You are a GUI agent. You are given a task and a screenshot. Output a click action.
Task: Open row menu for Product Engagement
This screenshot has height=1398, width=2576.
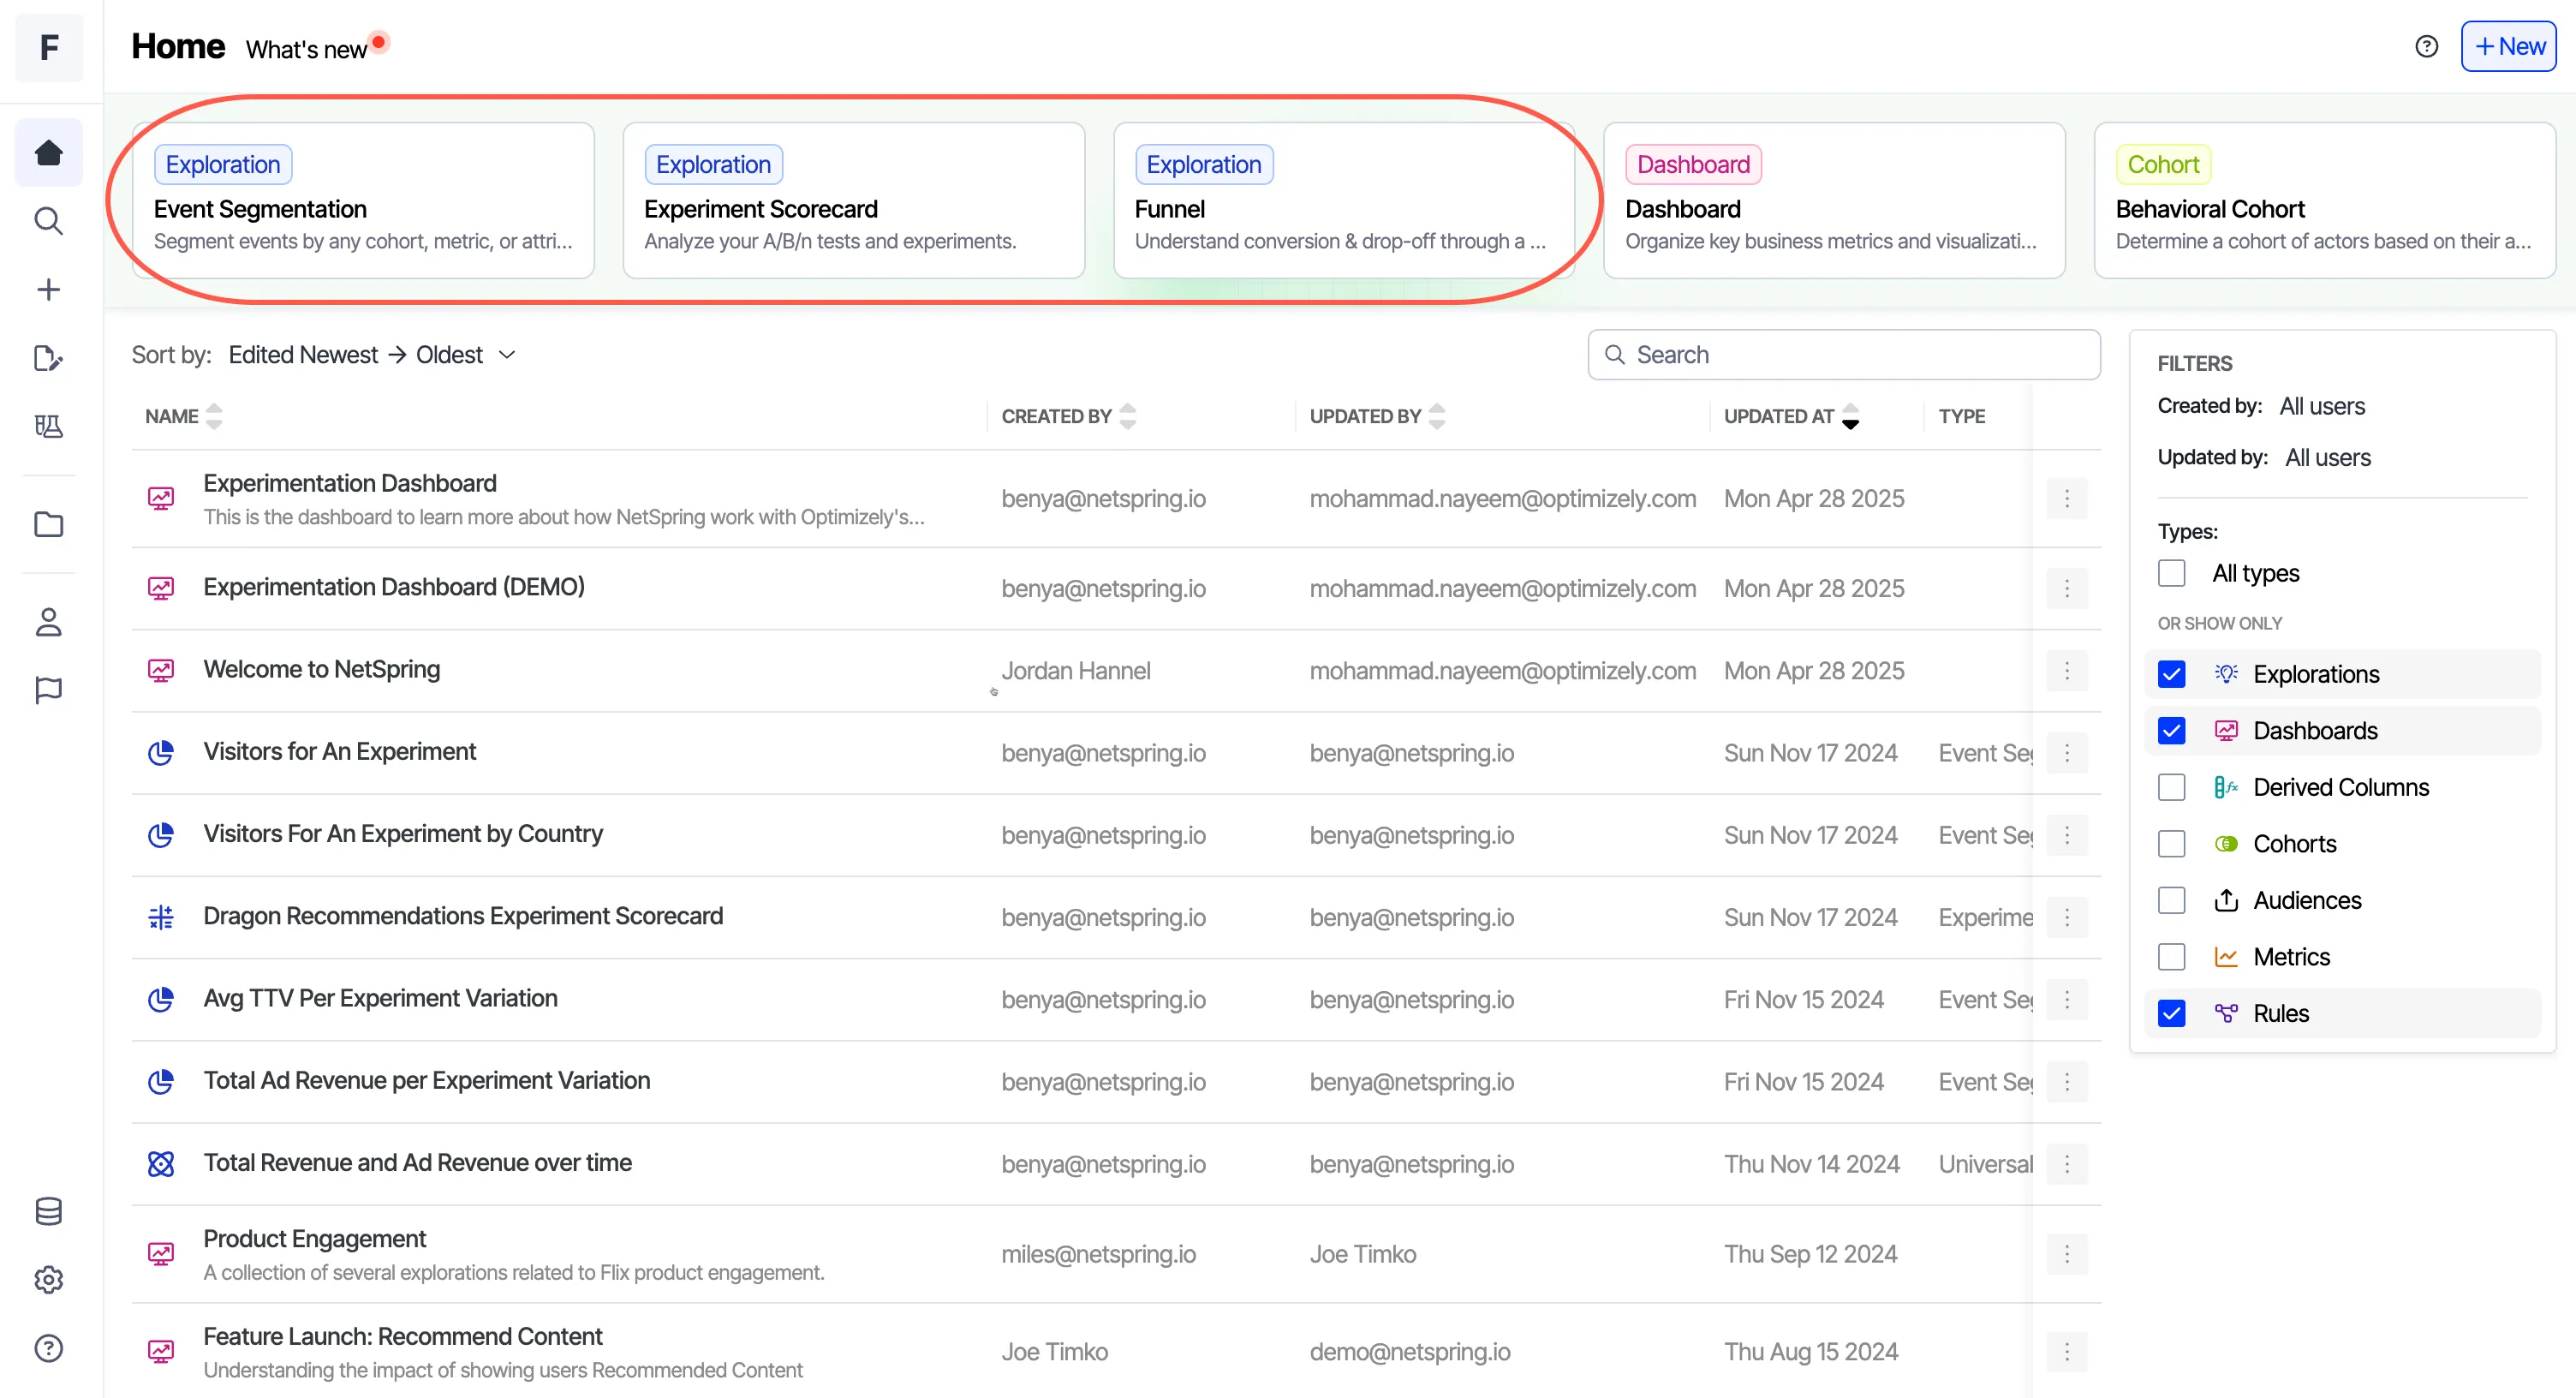[x=2067, y=1253]
